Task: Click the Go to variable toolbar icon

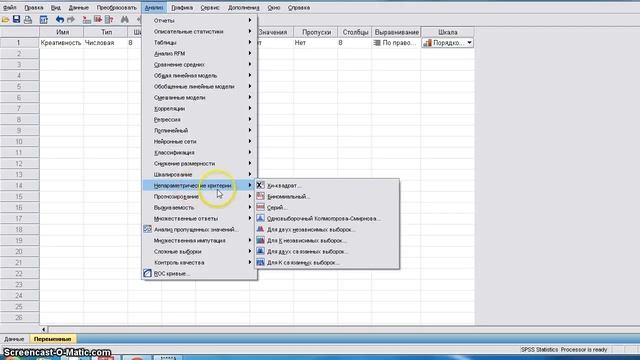Action: click(x=98, y=20)
